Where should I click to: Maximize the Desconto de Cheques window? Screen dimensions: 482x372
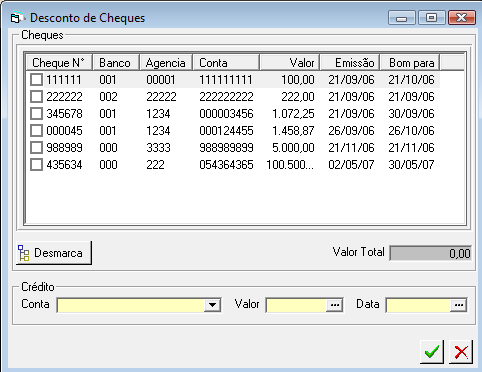(x=431, y=18)
